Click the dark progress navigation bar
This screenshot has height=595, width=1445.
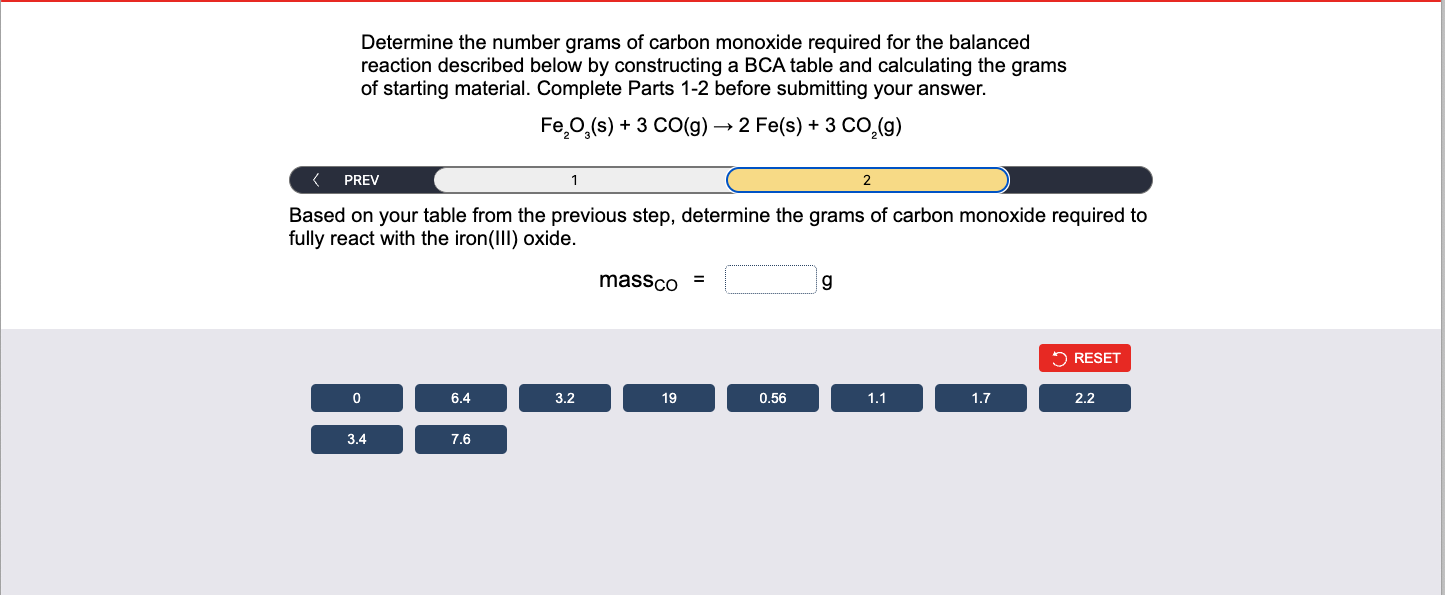[x=1080, y=179]
